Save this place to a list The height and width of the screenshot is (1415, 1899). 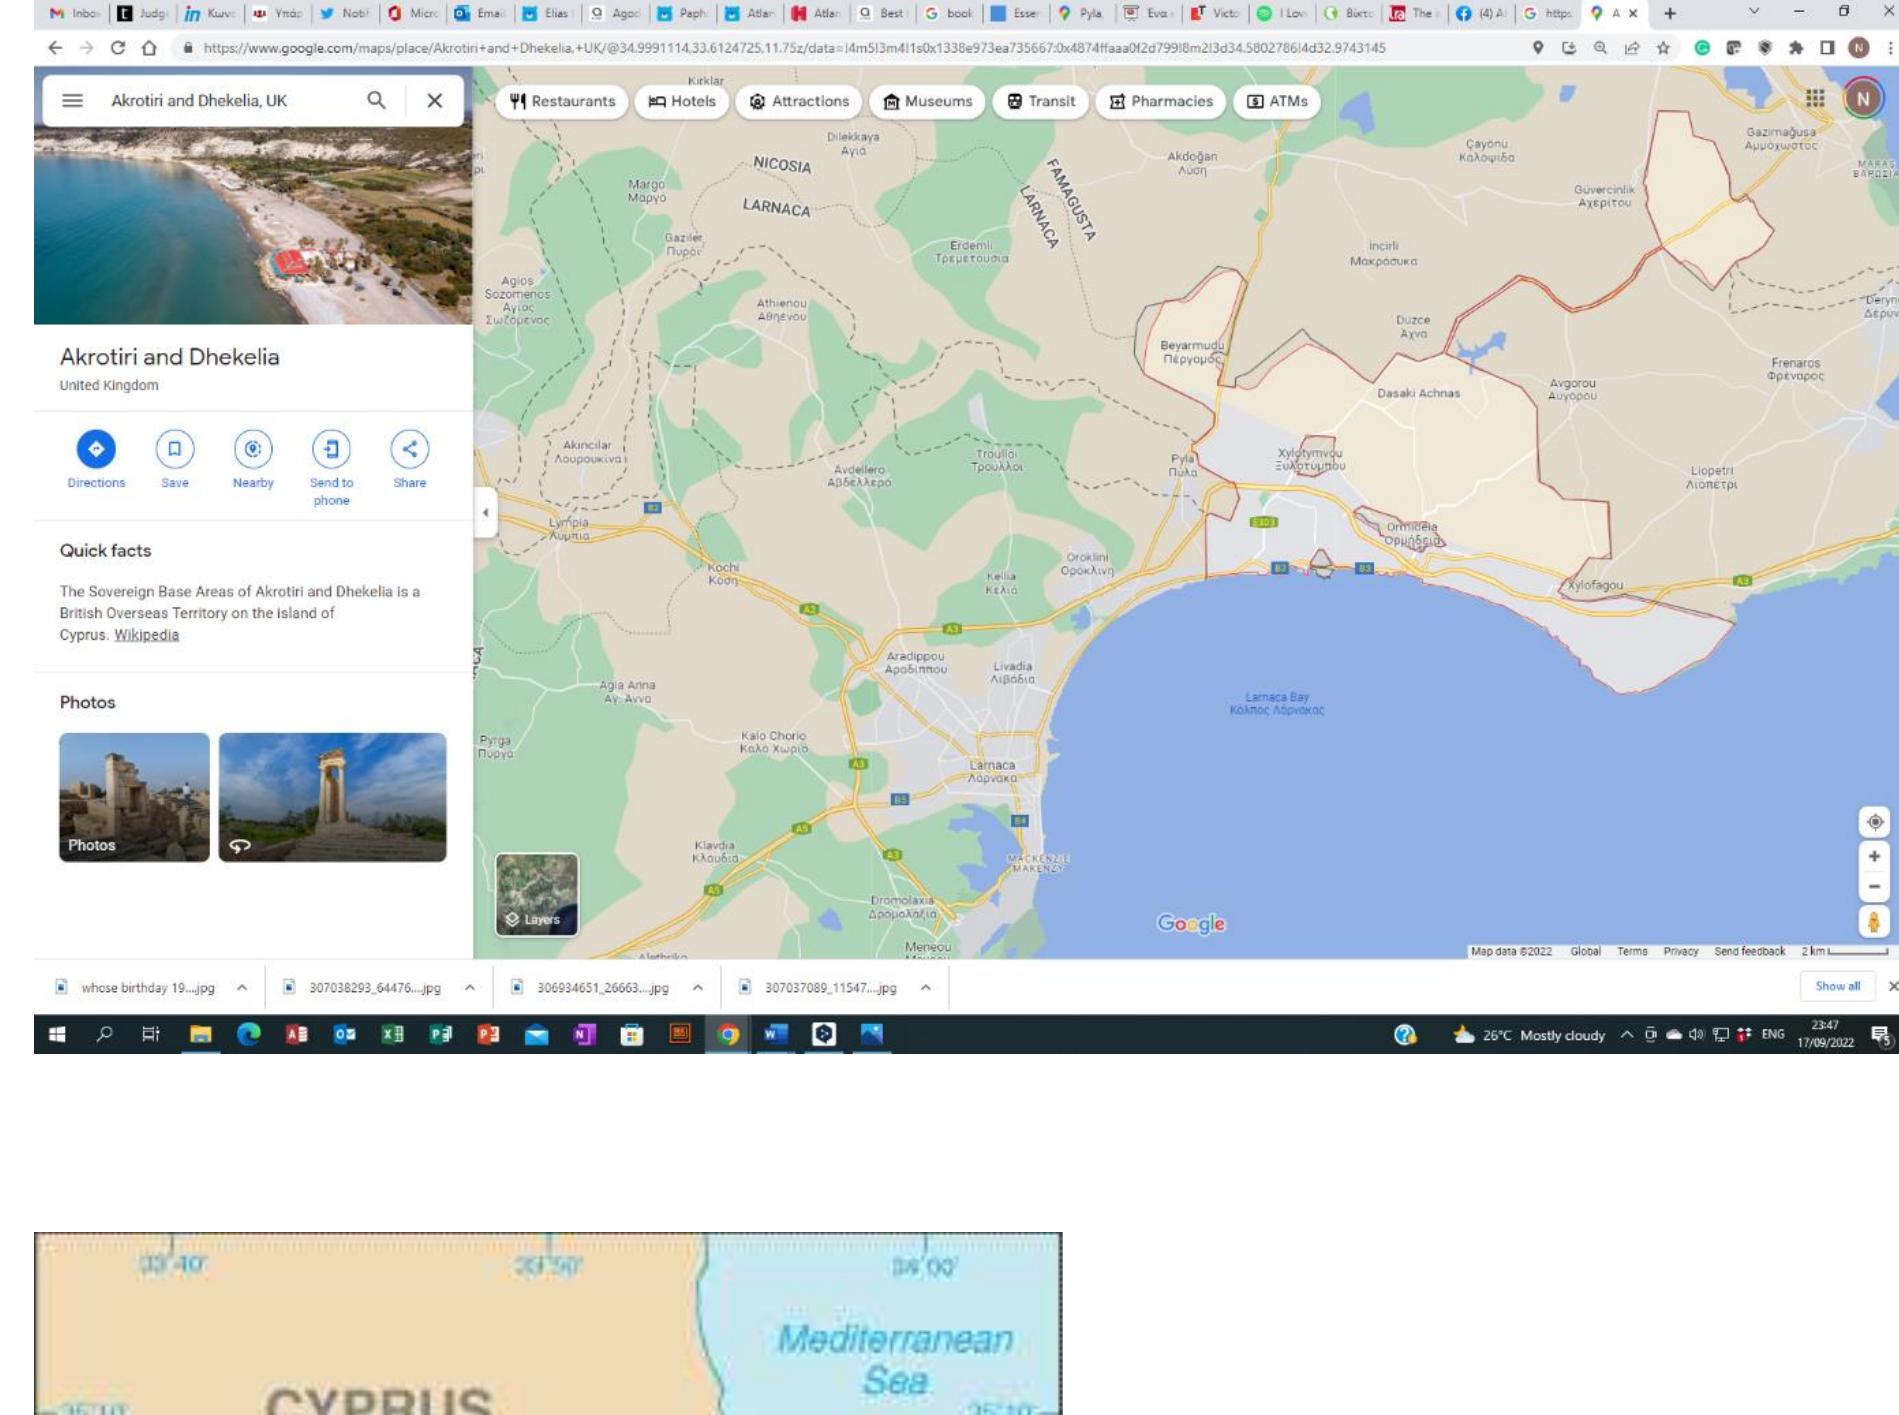[175, 449]
